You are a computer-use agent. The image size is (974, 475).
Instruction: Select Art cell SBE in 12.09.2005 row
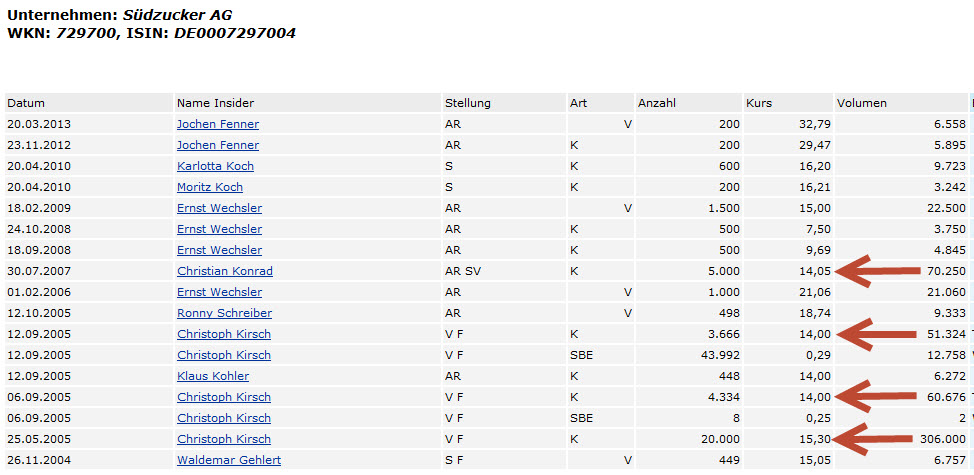(x=581, y=355)
